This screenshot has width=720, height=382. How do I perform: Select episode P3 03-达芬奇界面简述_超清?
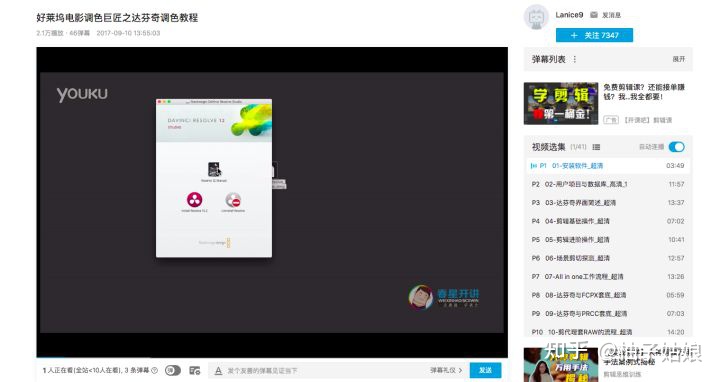tap(608, 202)
